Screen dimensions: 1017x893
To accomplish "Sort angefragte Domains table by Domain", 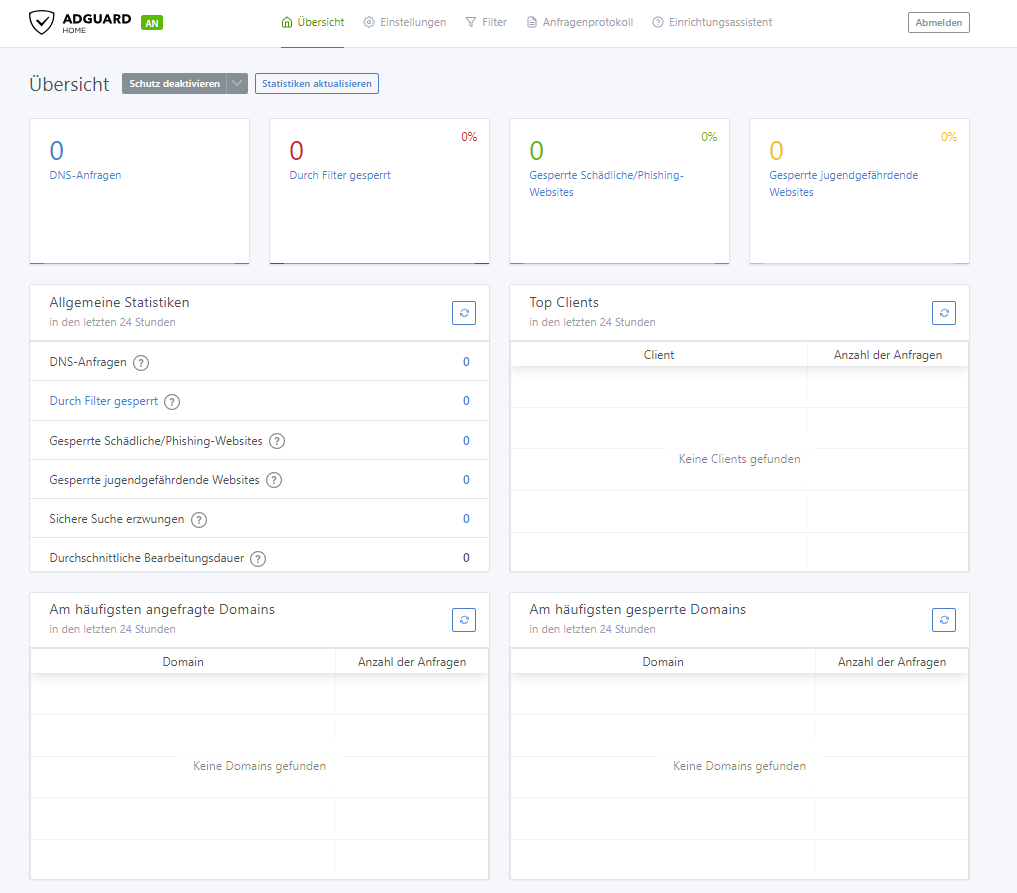I will tap(183, 661).
